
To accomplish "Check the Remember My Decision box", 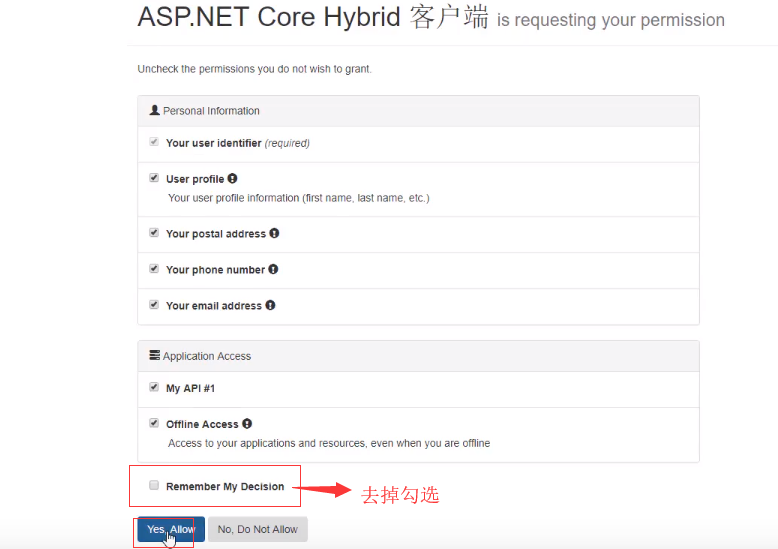I will pyautogui.click(x=154, y=485).
